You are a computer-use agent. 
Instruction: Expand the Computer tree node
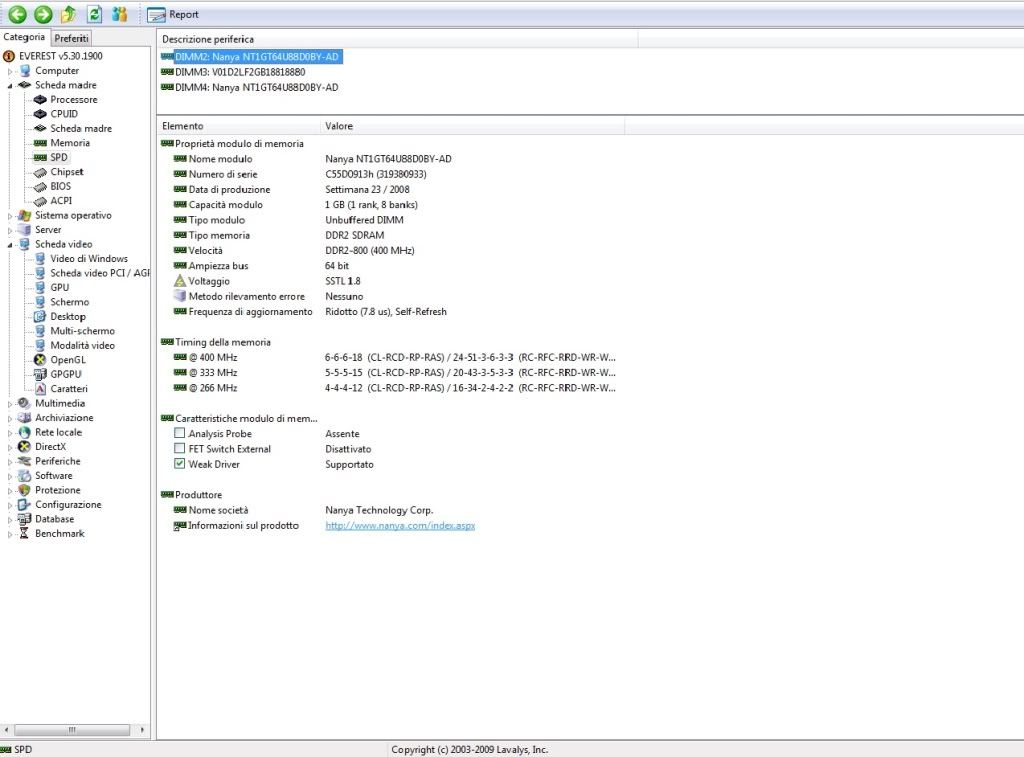10,71
